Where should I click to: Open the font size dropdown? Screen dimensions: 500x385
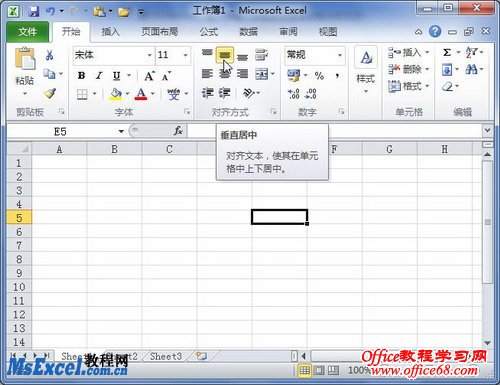tap(186, 55)
